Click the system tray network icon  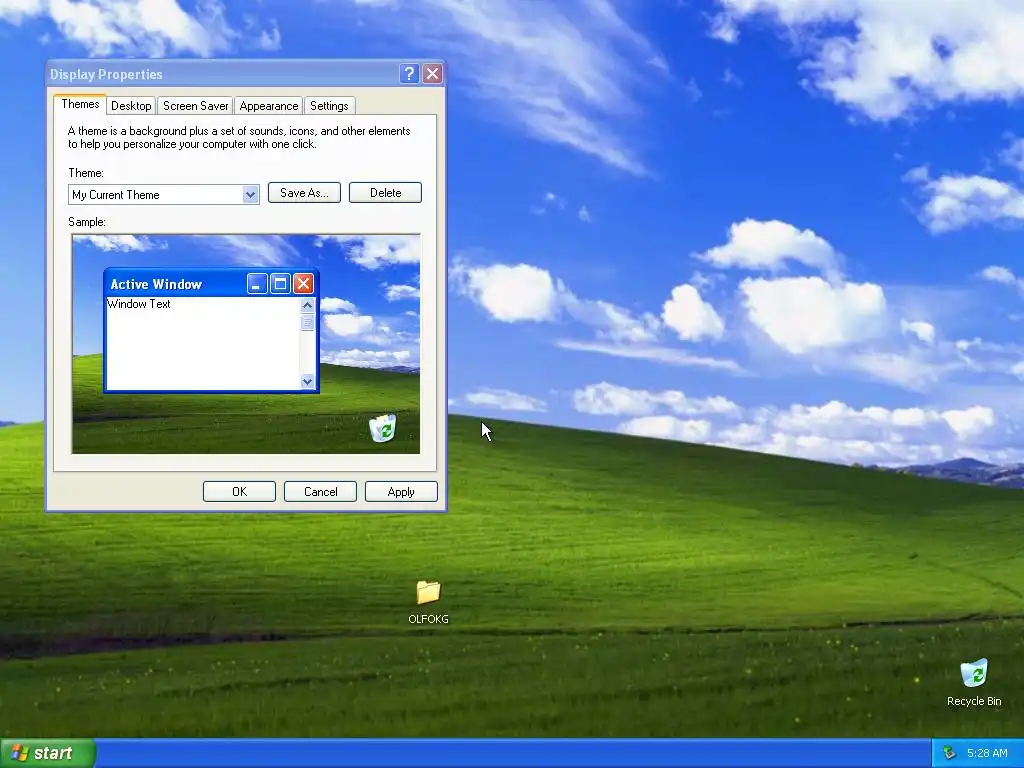coord(950,753)
